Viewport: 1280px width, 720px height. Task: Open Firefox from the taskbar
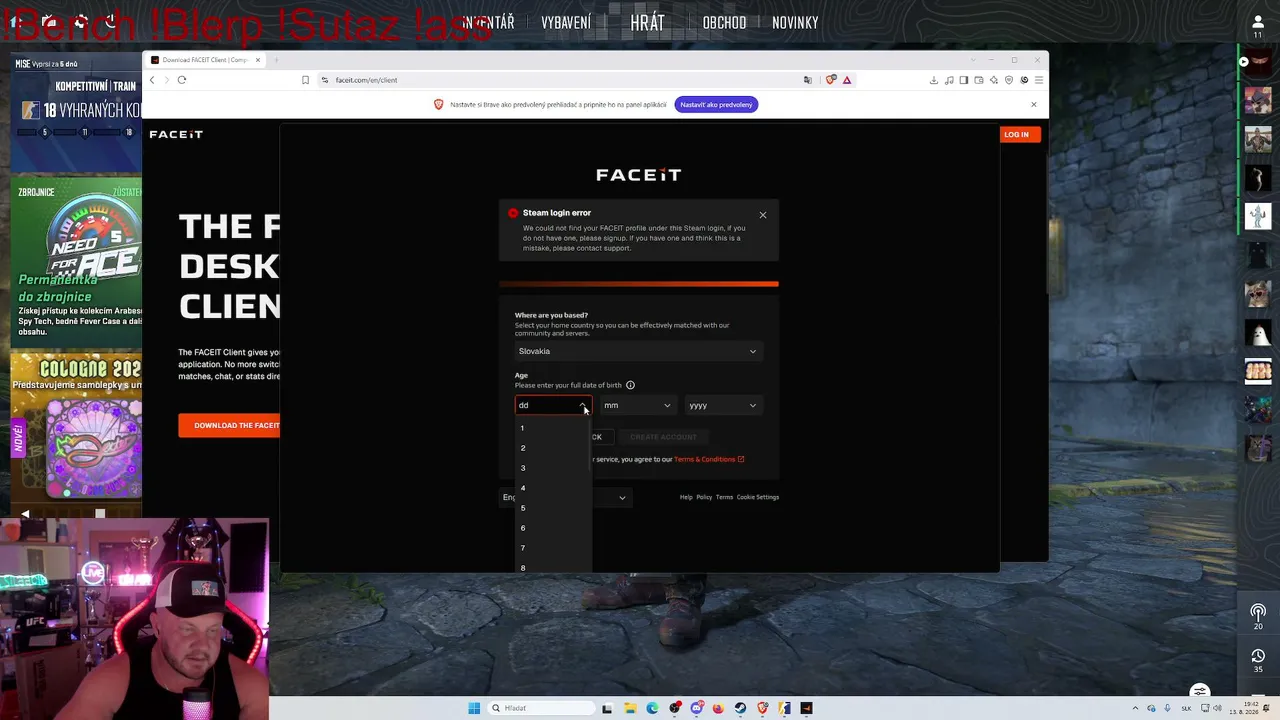tap(718, 708)
